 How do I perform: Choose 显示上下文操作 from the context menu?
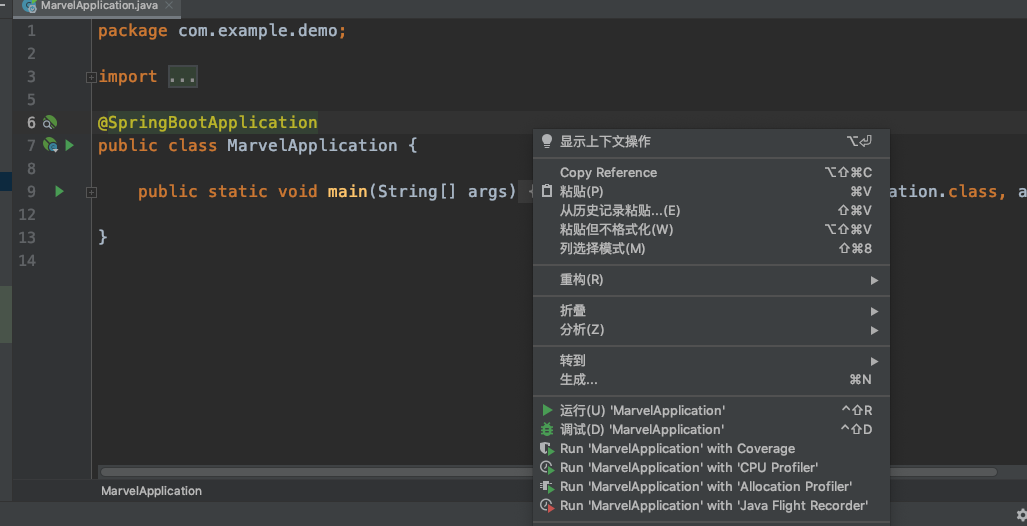pyautogui.click(x=711, y=141)
